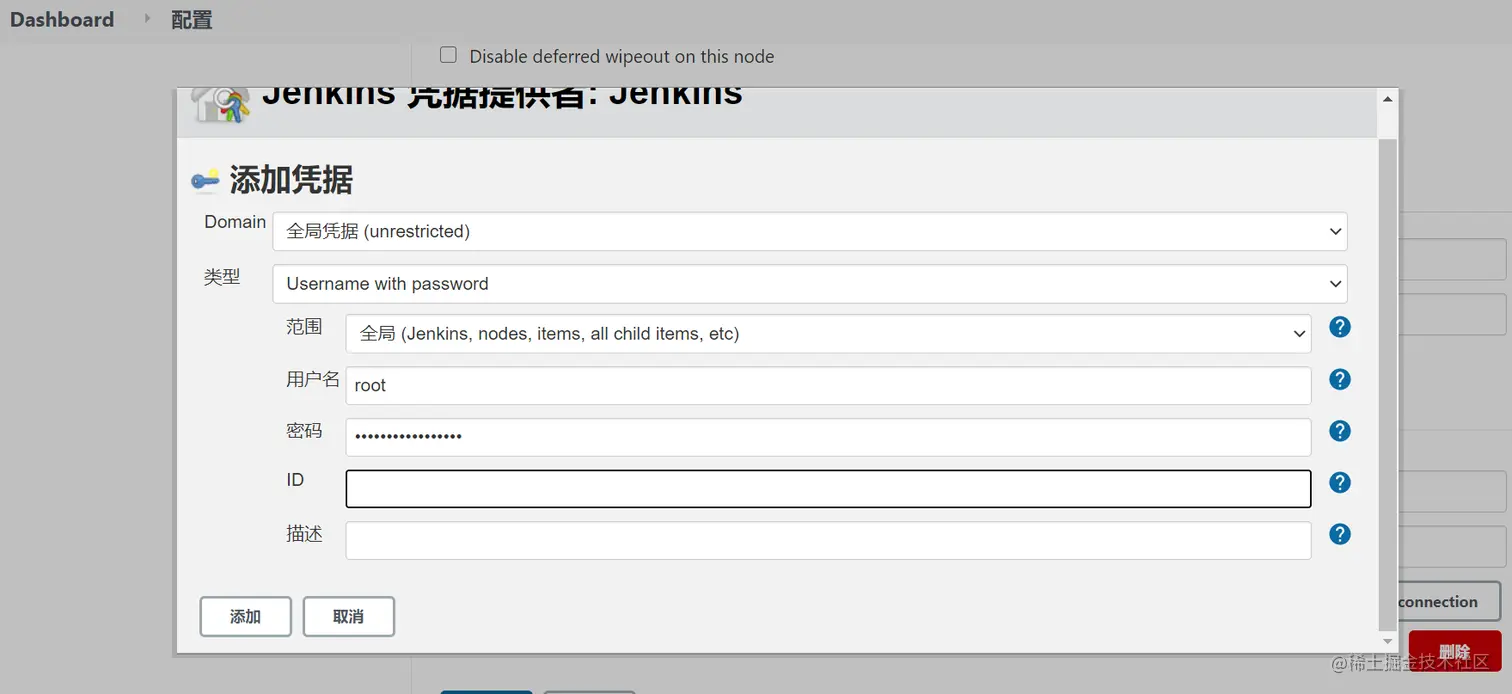This screenshot has height=694, width=1512.
Task: Click the dialog scrollbar up arrow
Action: point(1387,99)
